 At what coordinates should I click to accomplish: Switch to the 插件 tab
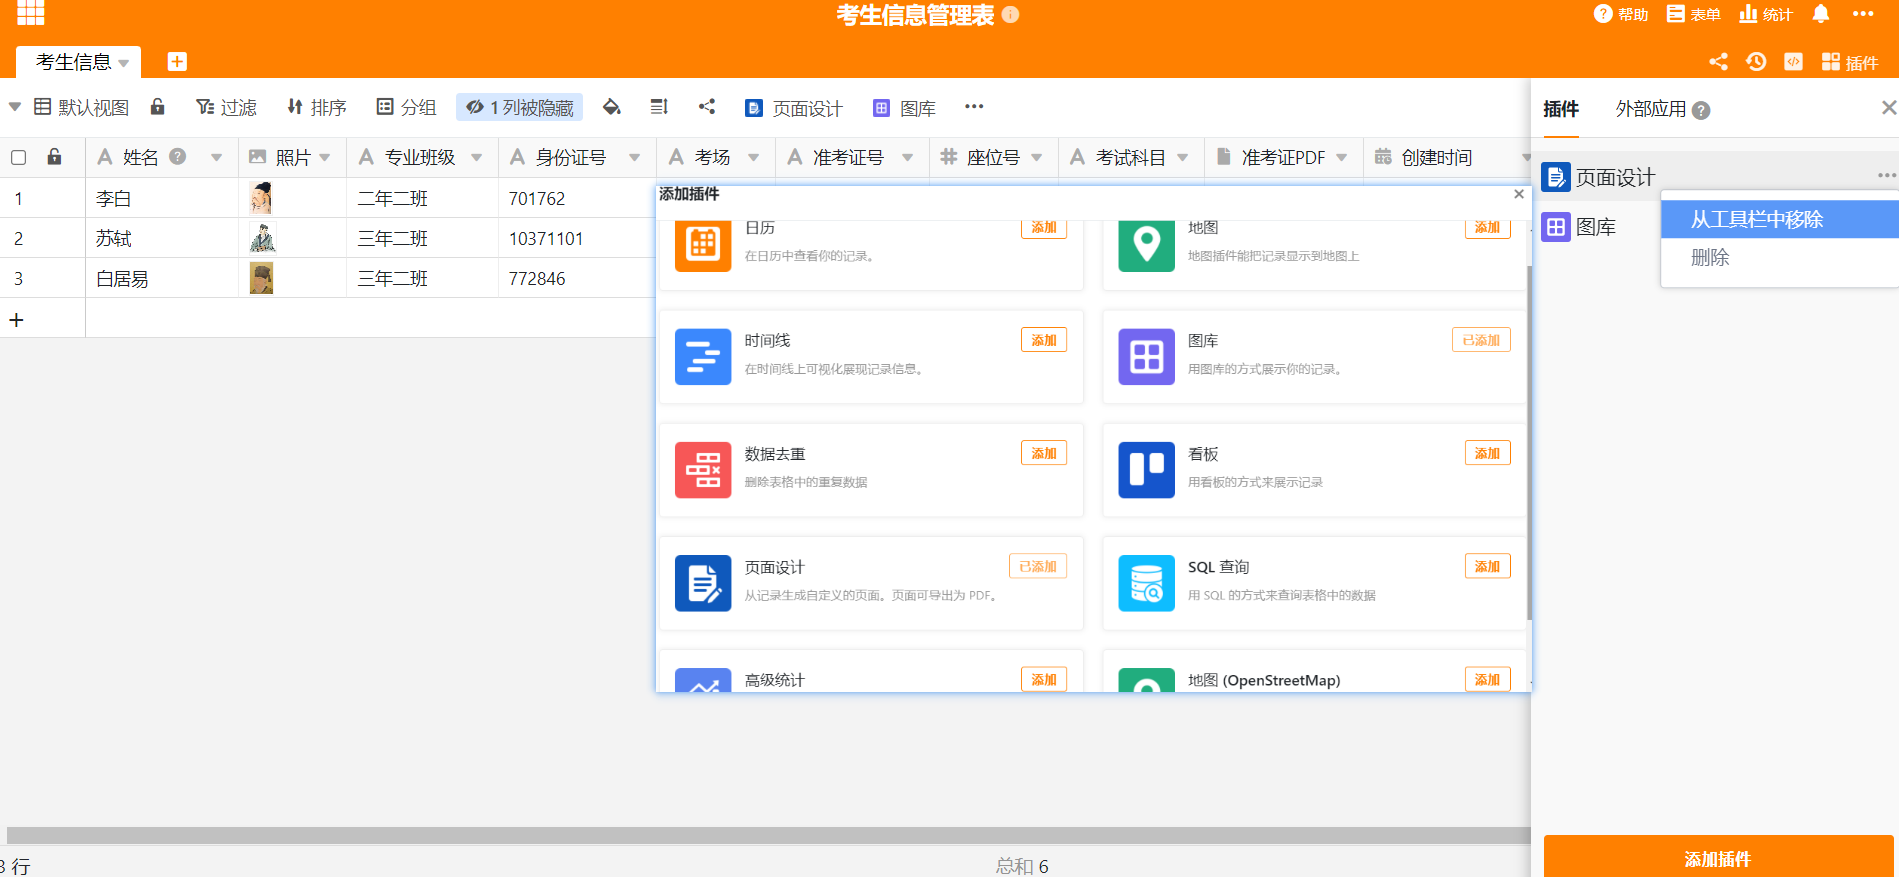(1561, 109)
